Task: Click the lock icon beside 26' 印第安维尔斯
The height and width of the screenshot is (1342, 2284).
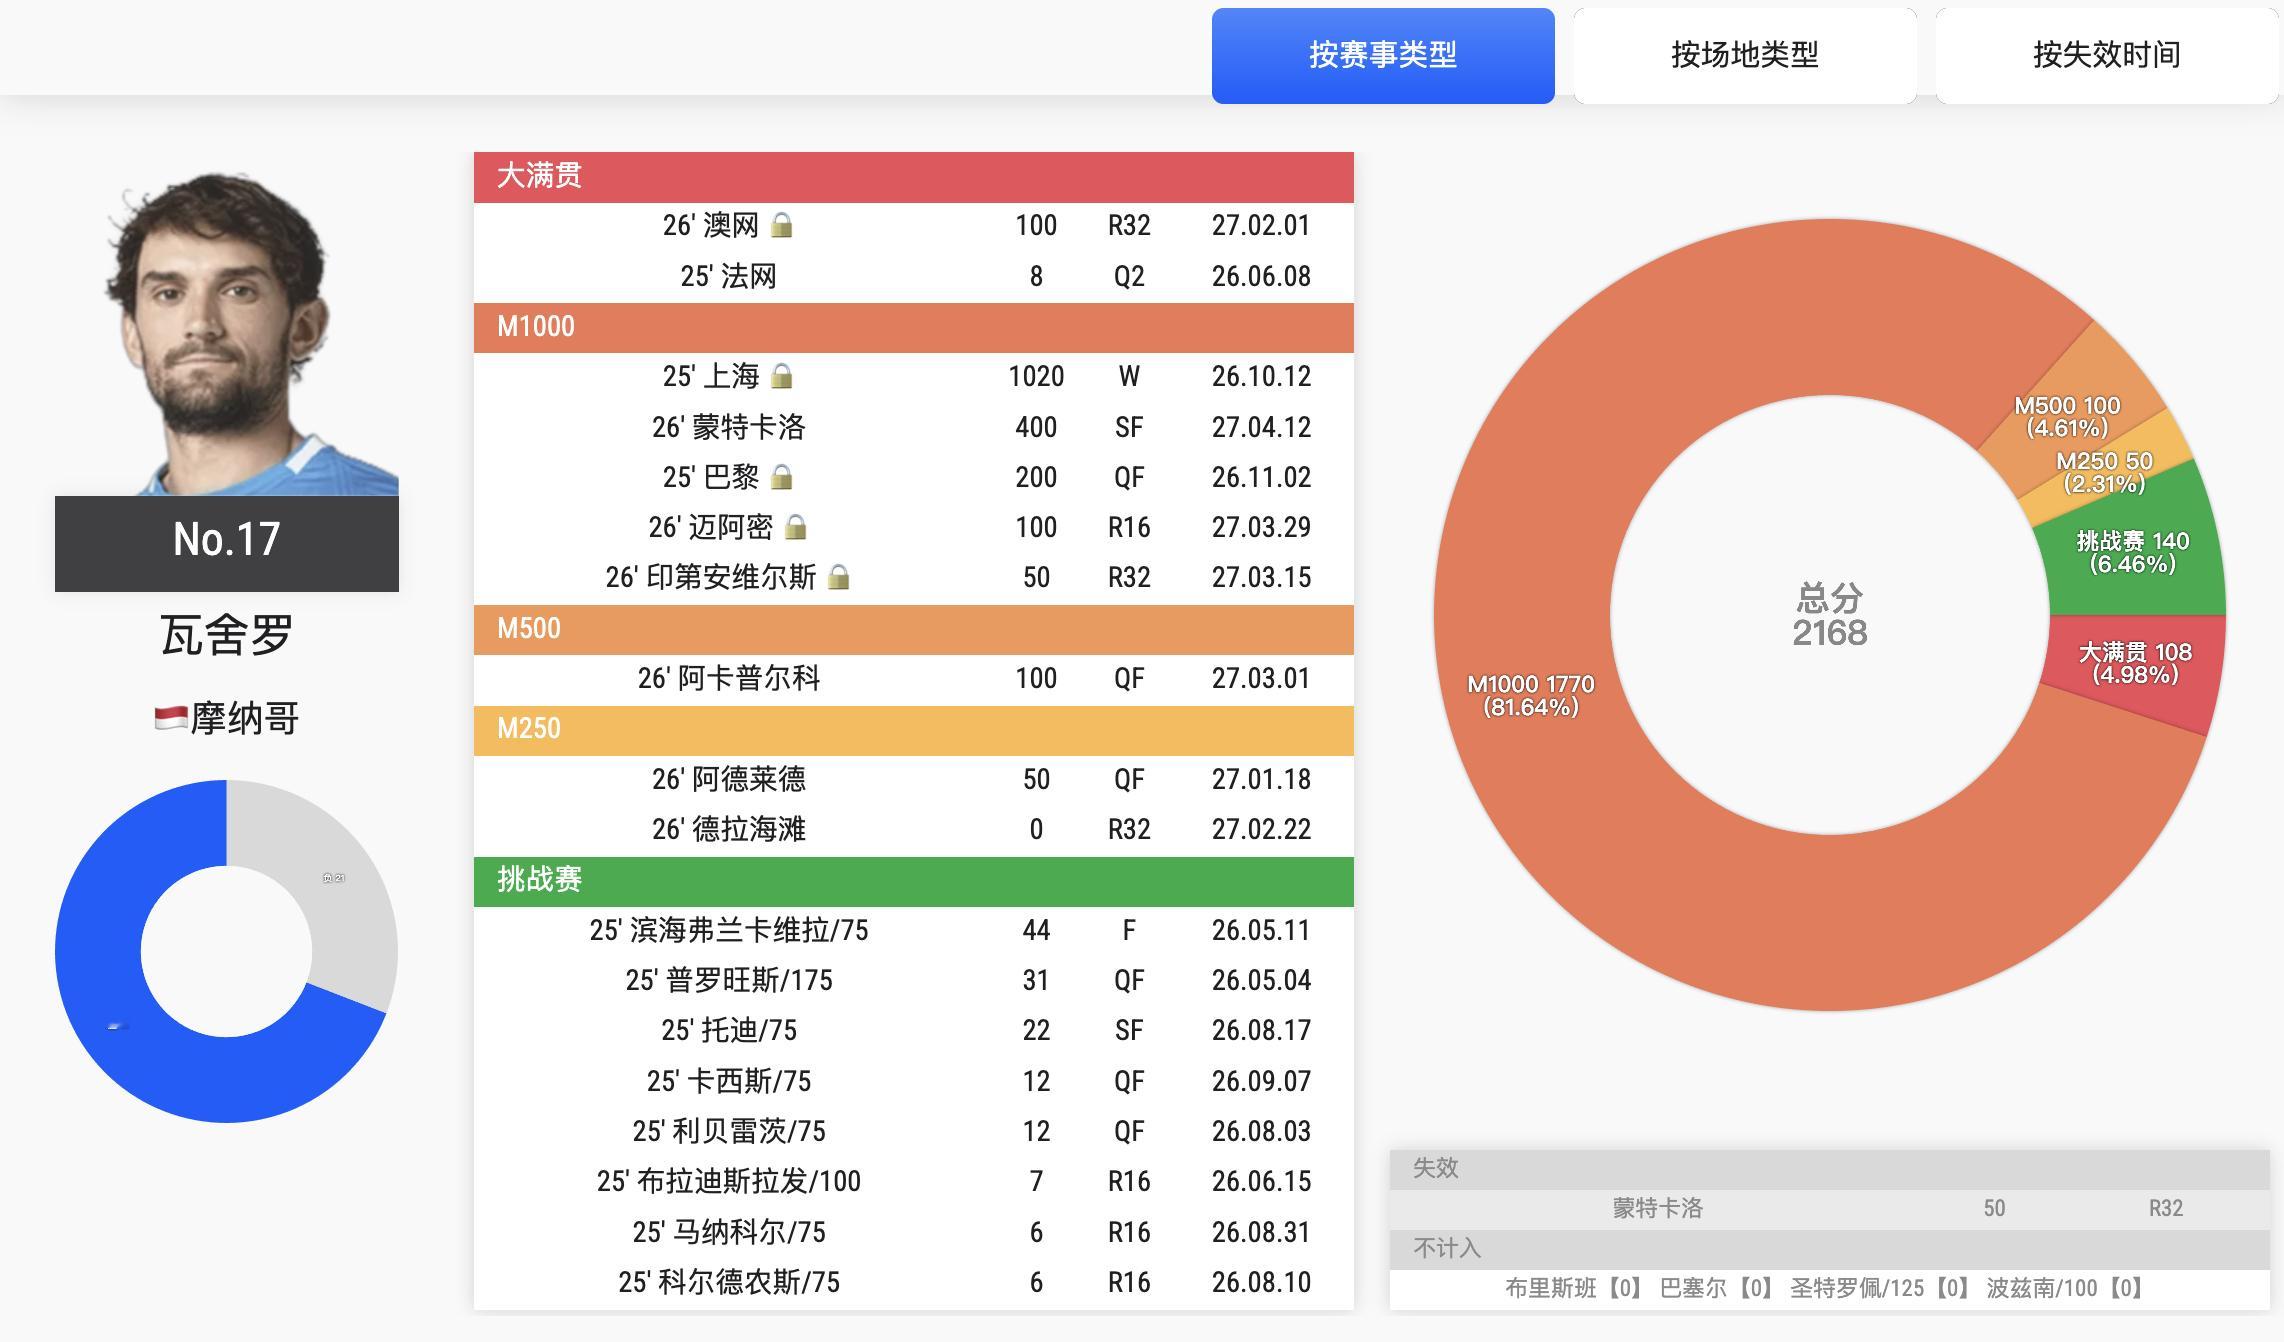Action: [x=840, y=577]
